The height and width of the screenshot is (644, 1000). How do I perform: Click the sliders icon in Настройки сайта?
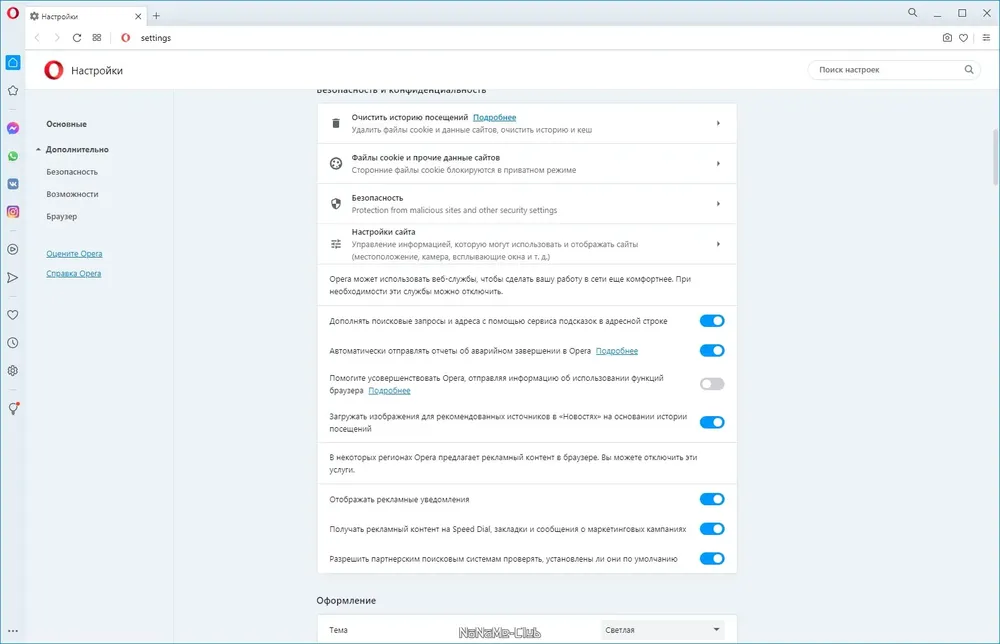coord(335,244)
